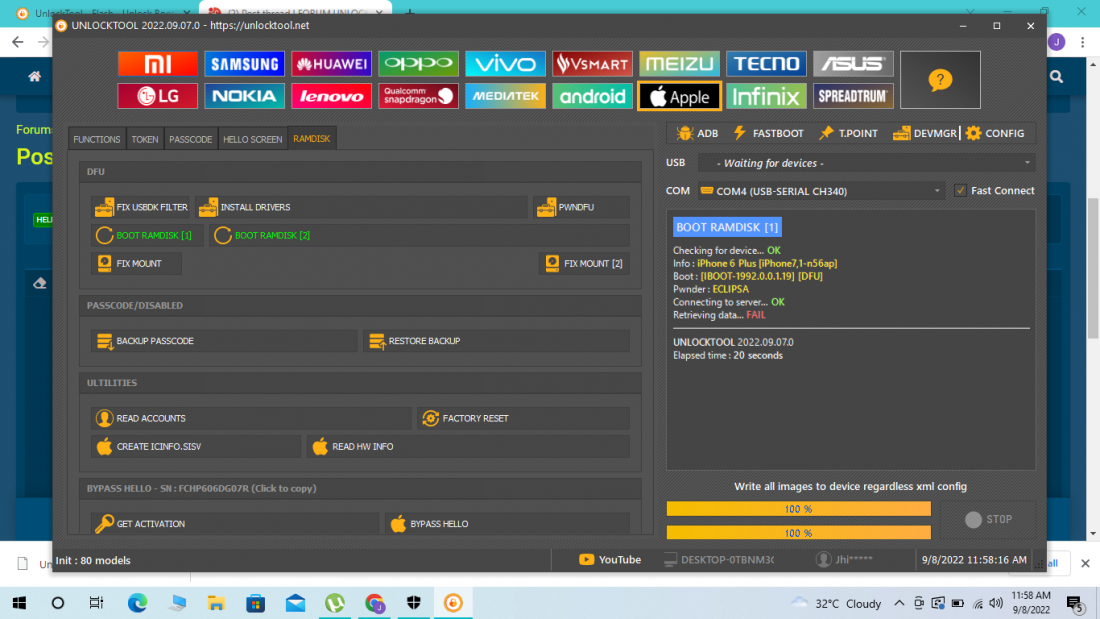Select the Apple brand logo
Image resolution: width=1100 pixels, height=619 pixels.
tap(679, 96)
